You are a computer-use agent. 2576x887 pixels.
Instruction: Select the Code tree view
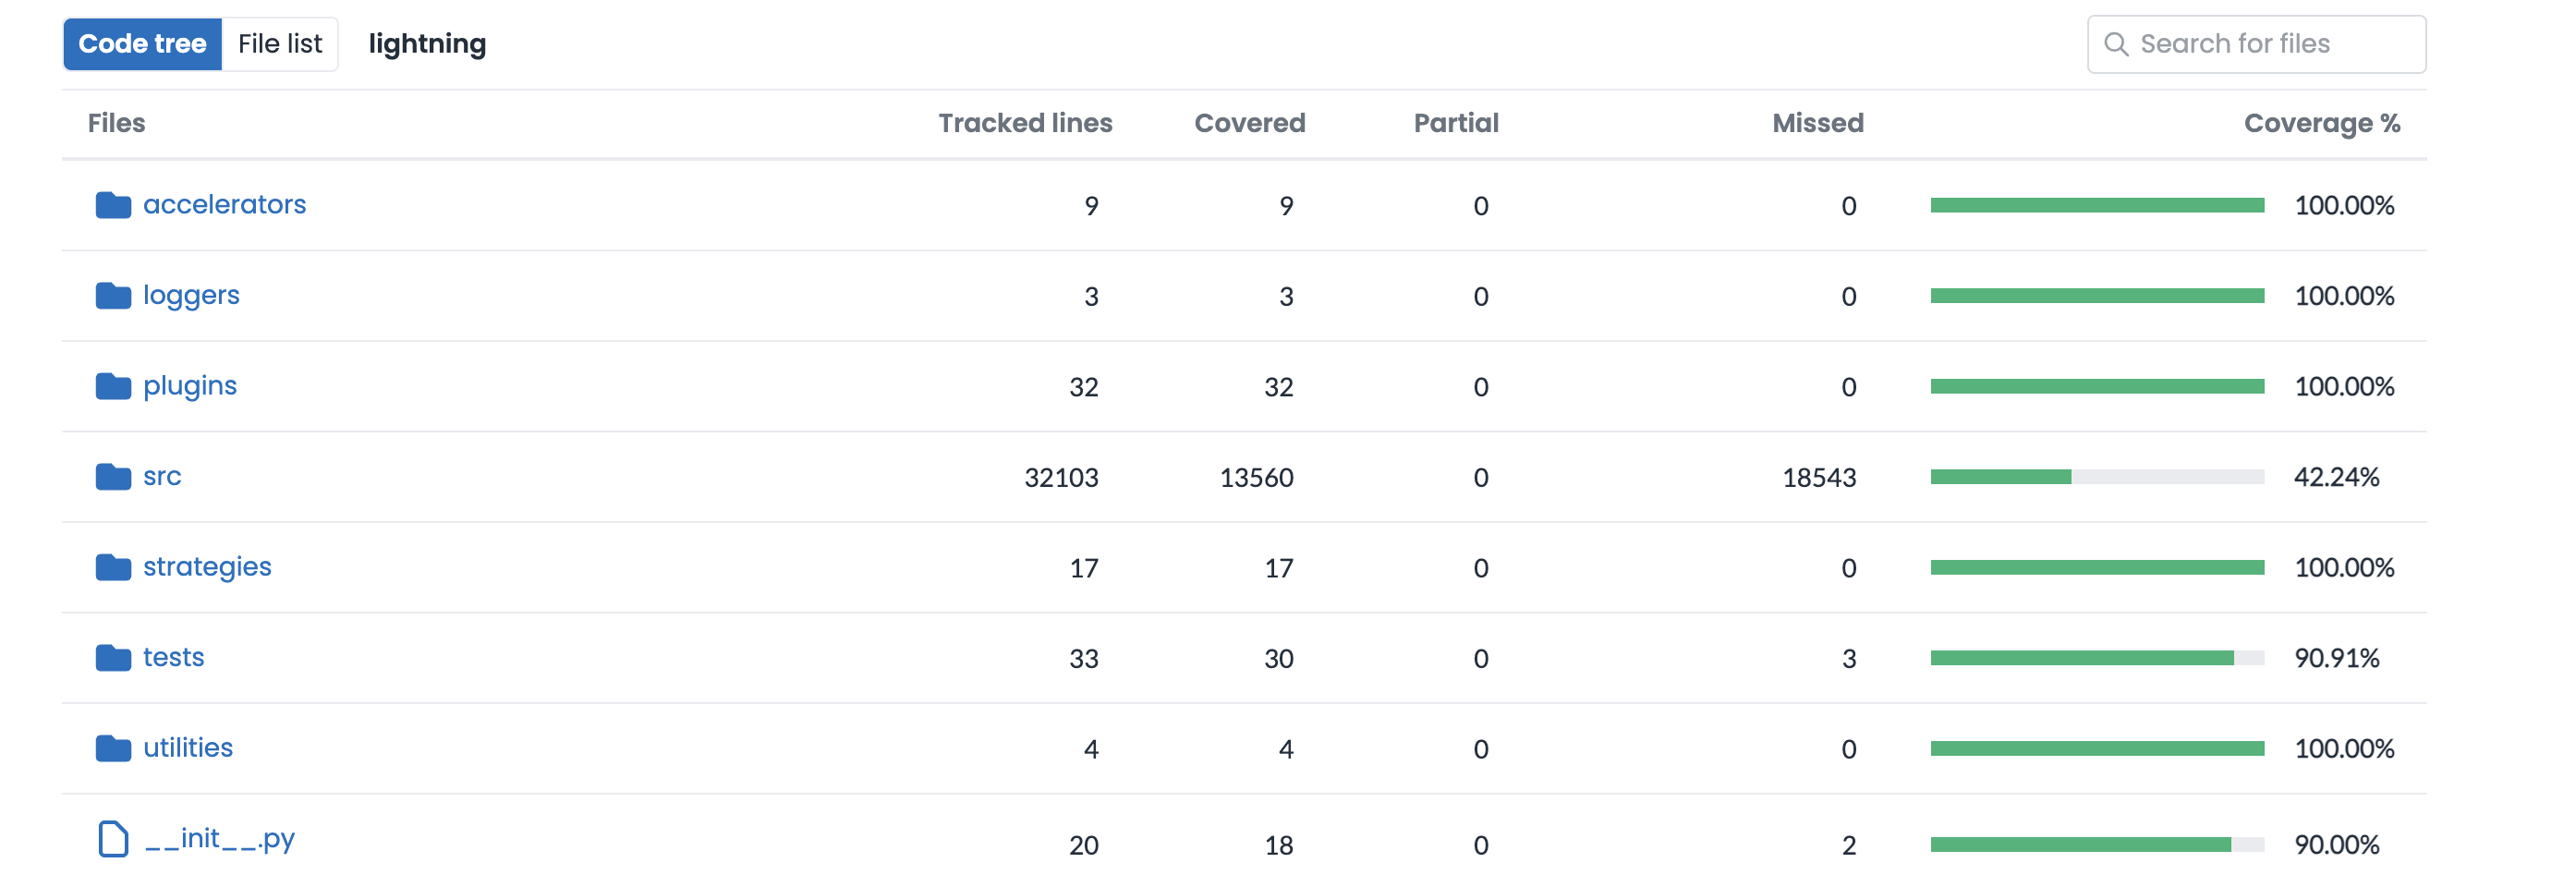tap(142, 43)
